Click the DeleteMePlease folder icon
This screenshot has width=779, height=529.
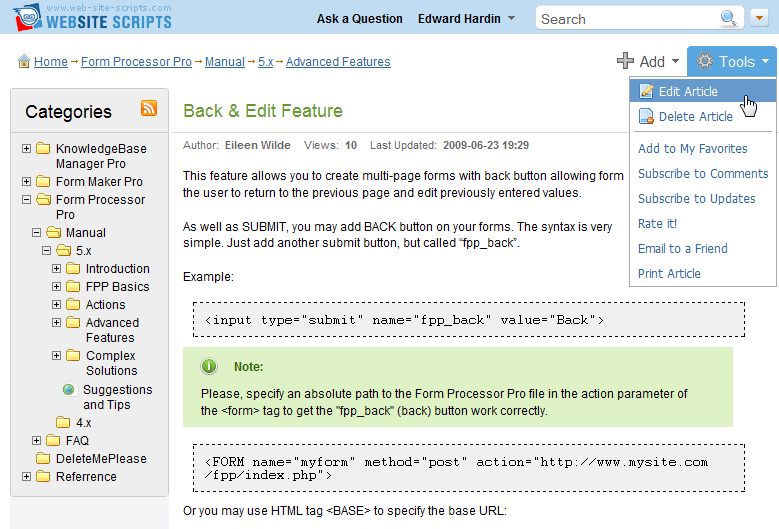(x=43, y=458)
